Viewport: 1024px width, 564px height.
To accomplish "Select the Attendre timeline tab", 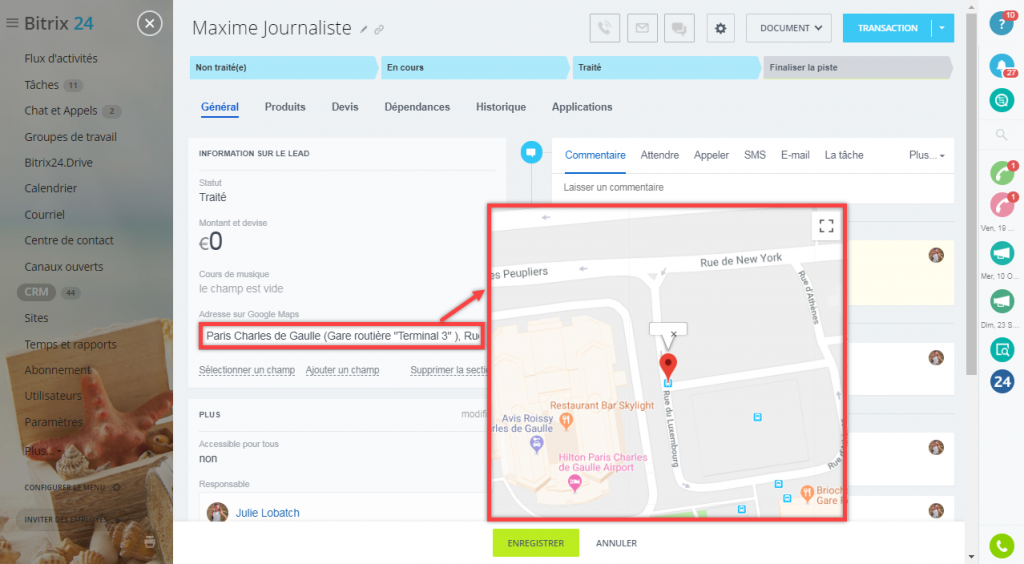I will pos(660,155).
